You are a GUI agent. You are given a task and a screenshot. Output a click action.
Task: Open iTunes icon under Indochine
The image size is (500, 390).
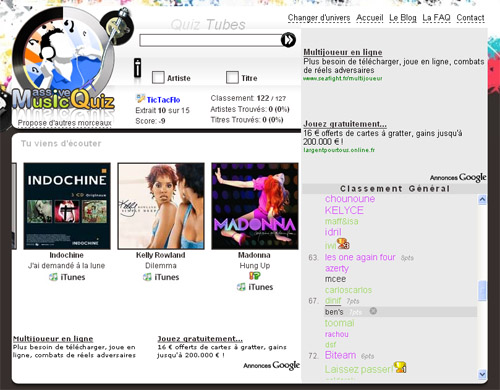[x=53, y=277]
